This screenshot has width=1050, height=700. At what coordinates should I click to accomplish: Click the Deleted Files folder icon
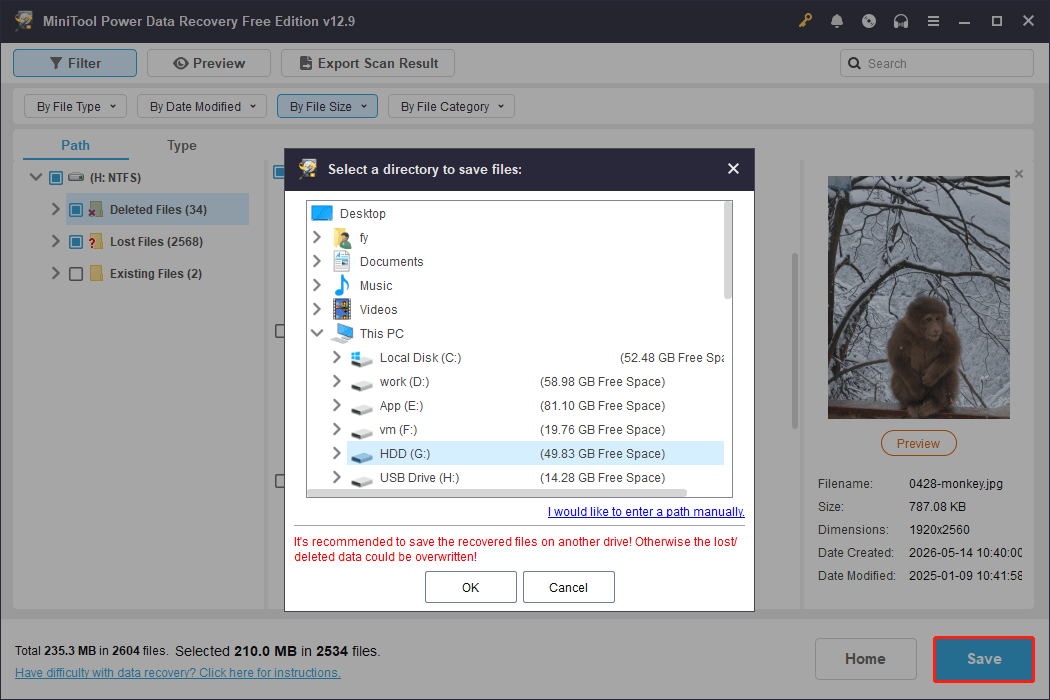[x=96, y=210]
